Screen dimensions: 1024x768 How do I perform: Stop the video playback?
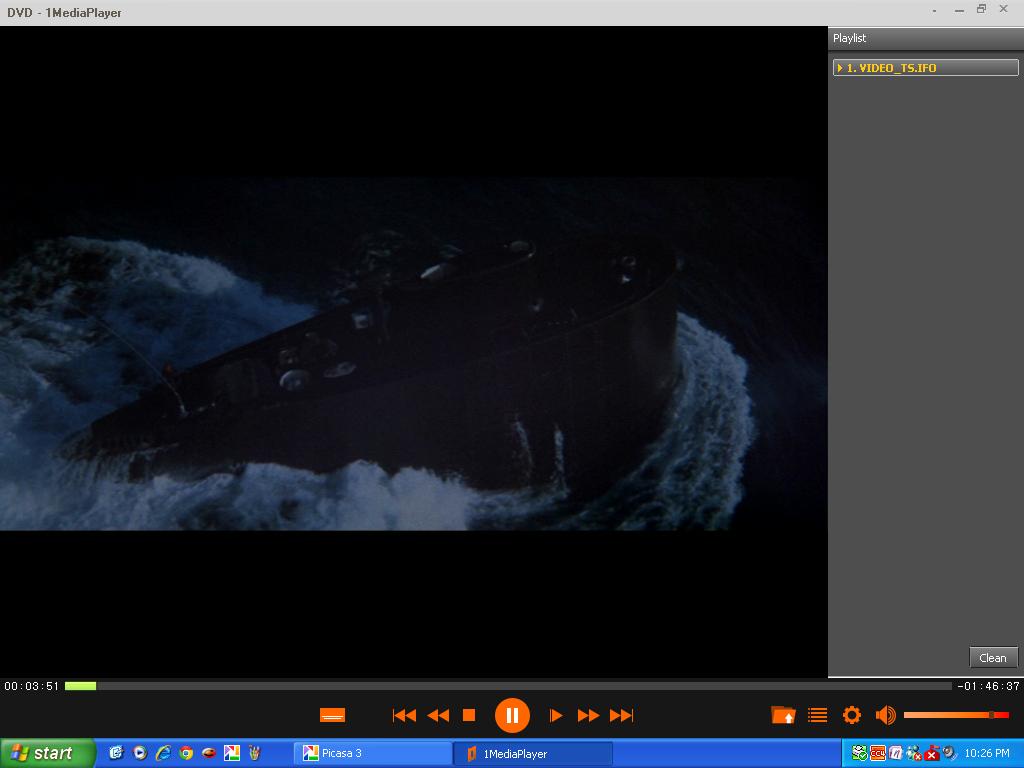click(x=468, y=715)
